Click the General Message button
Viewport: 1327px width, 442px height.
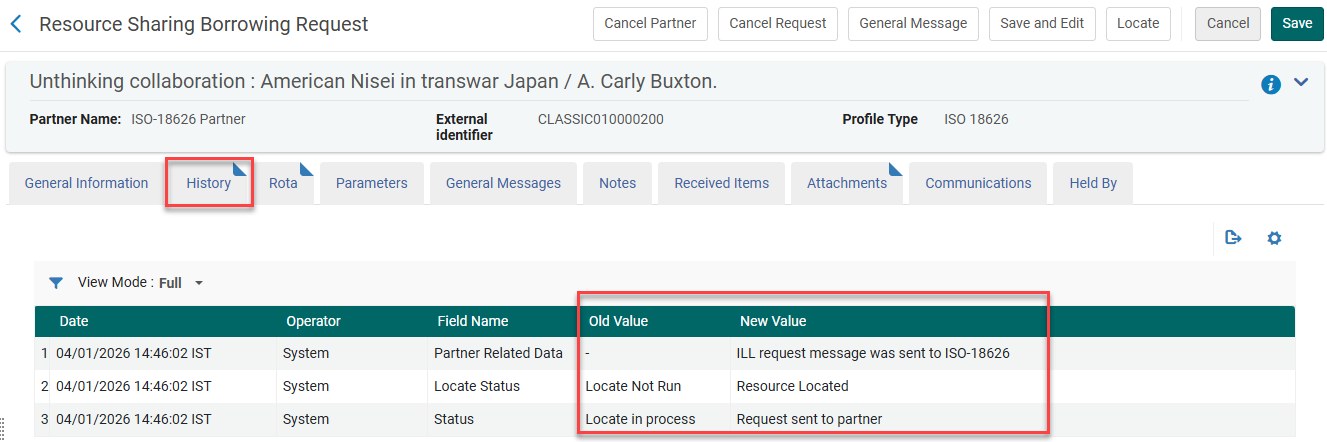point(913,24)
